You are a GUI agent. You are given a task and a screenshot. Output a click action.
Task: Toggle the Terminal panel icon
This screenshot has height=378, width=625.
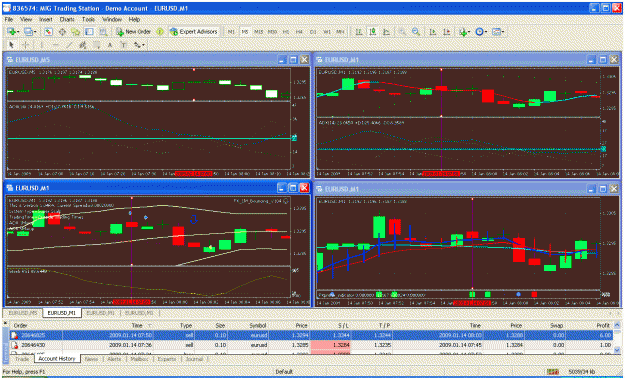point(89,32)
